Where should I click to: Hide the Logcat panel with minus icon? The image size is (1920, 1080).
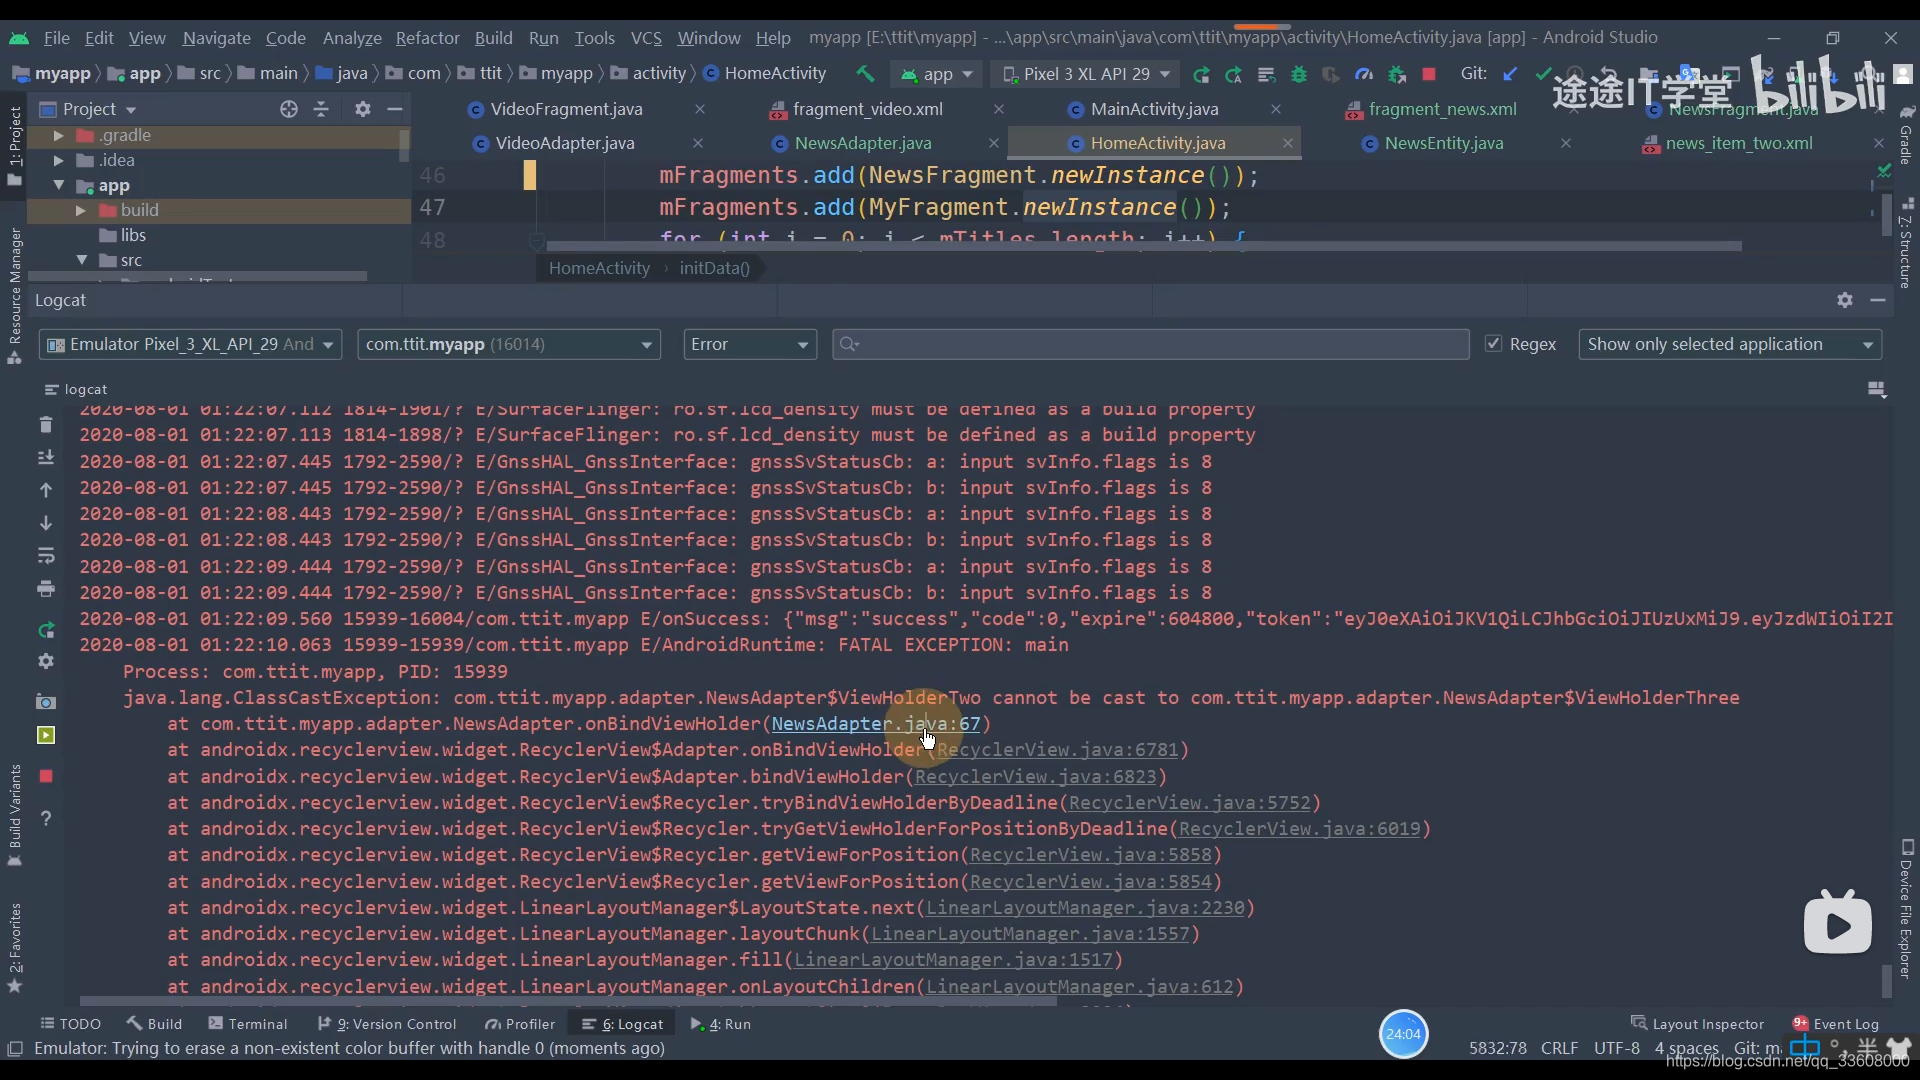[1878, 300]
